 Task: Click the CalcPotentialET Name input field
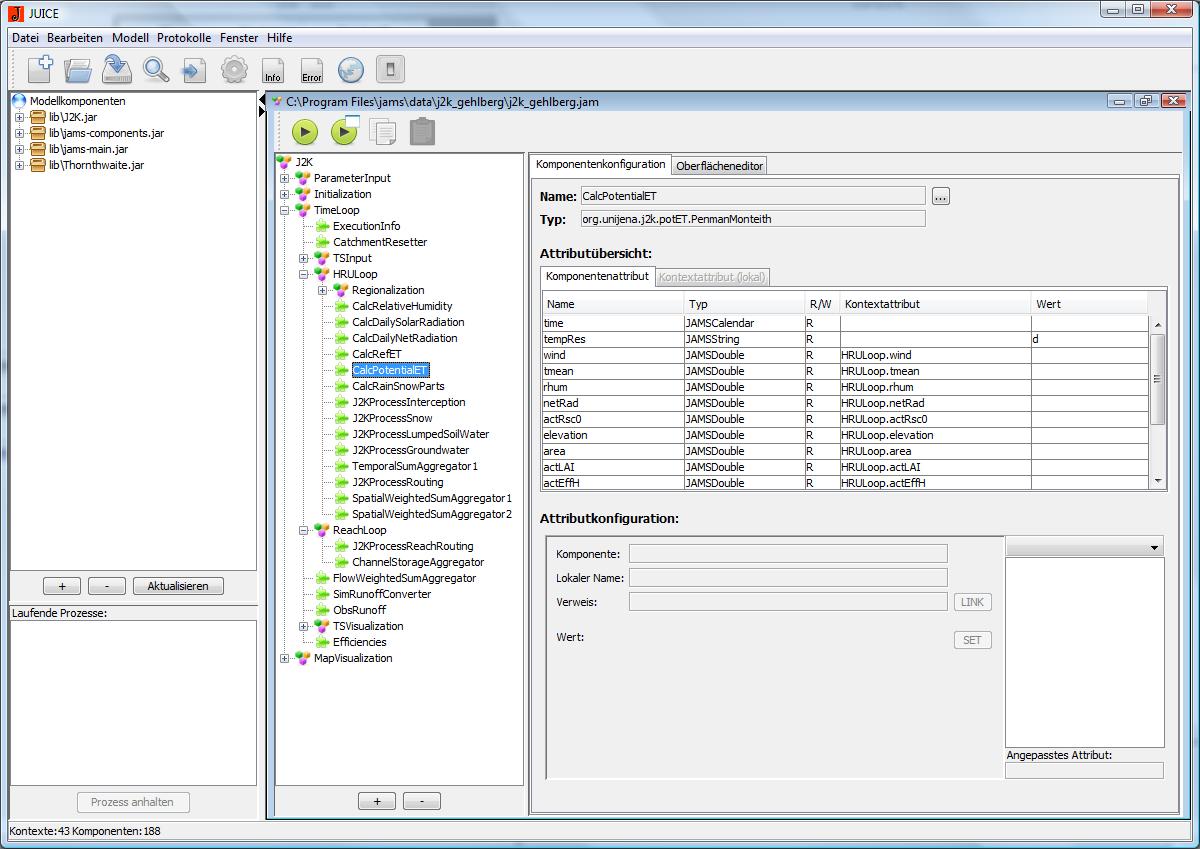pyautogui.click(x=752, y=196)
